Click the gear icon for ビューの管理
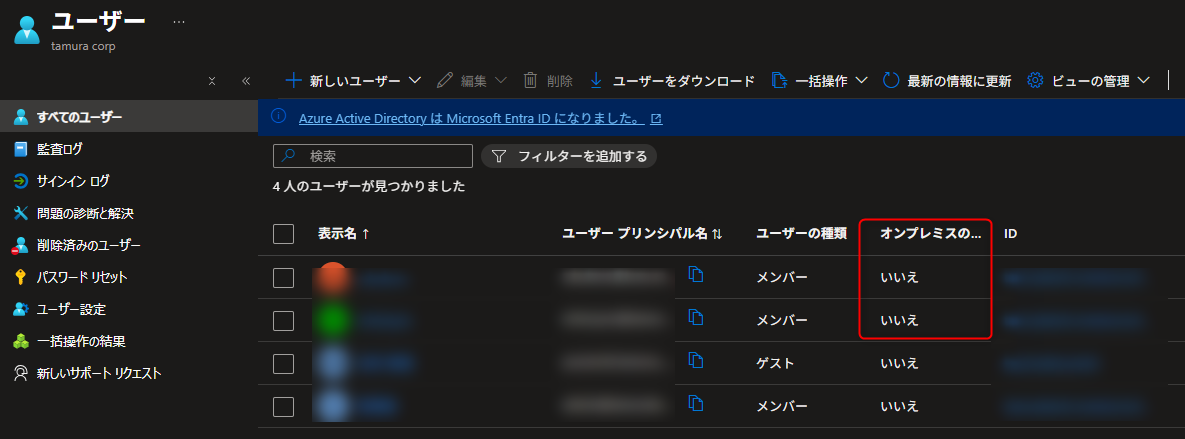1185x439 pixels. pyautogui.click(x=1035, y=81)
